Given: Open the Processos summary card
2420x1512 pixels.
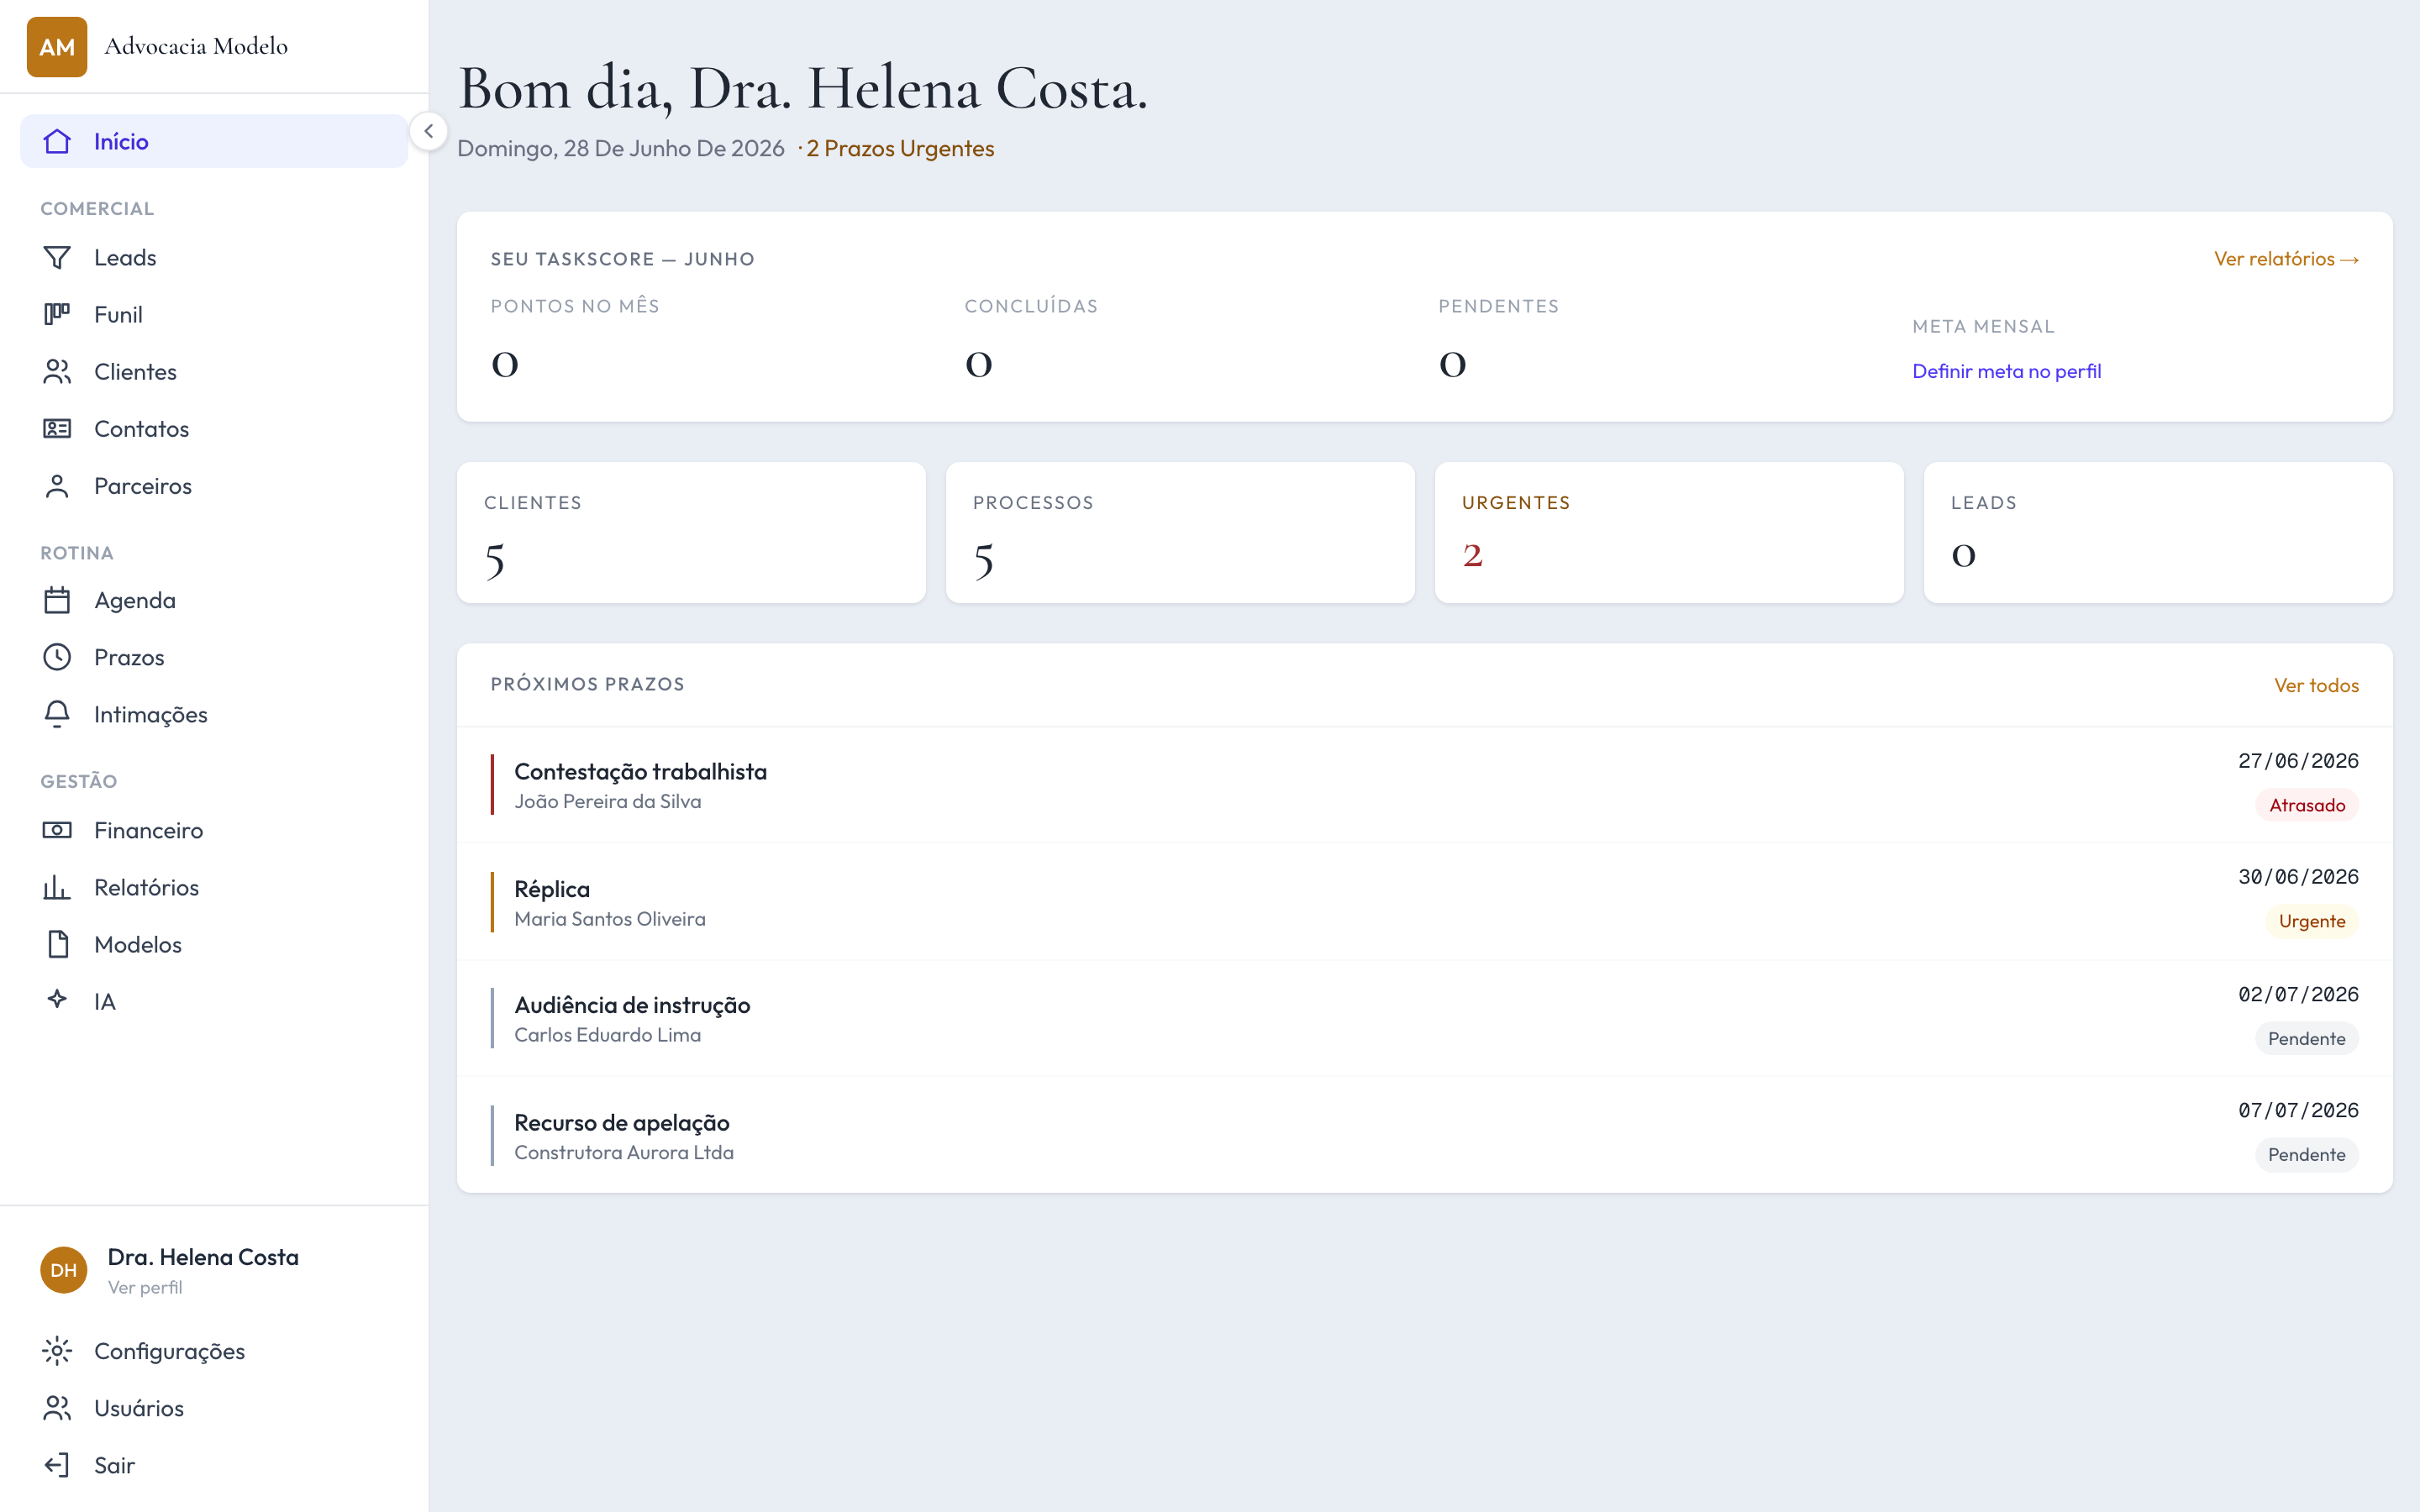Looking at the screenshot, I should click(x=1180, y=532).
